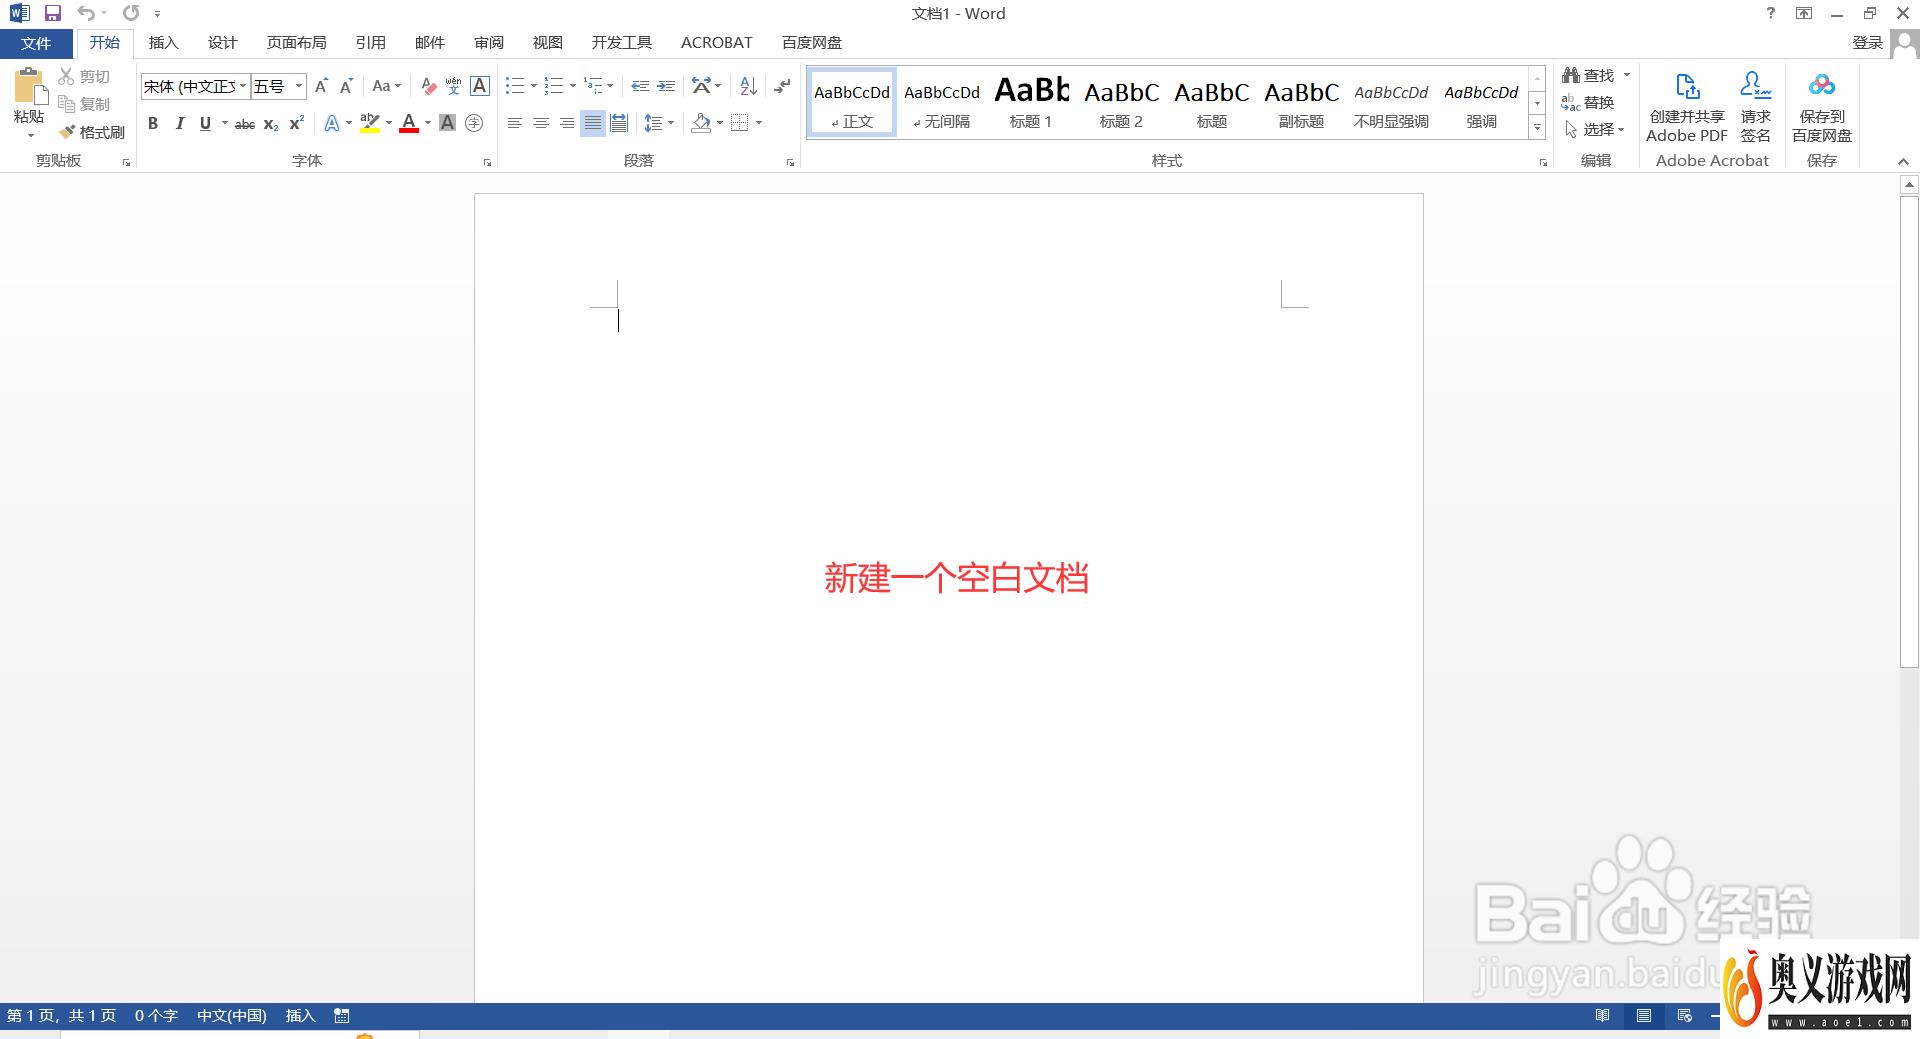Viewport: 1920px width, 1039px height.
Task: Click the distributed alignment icon
Action: [619, 123]
